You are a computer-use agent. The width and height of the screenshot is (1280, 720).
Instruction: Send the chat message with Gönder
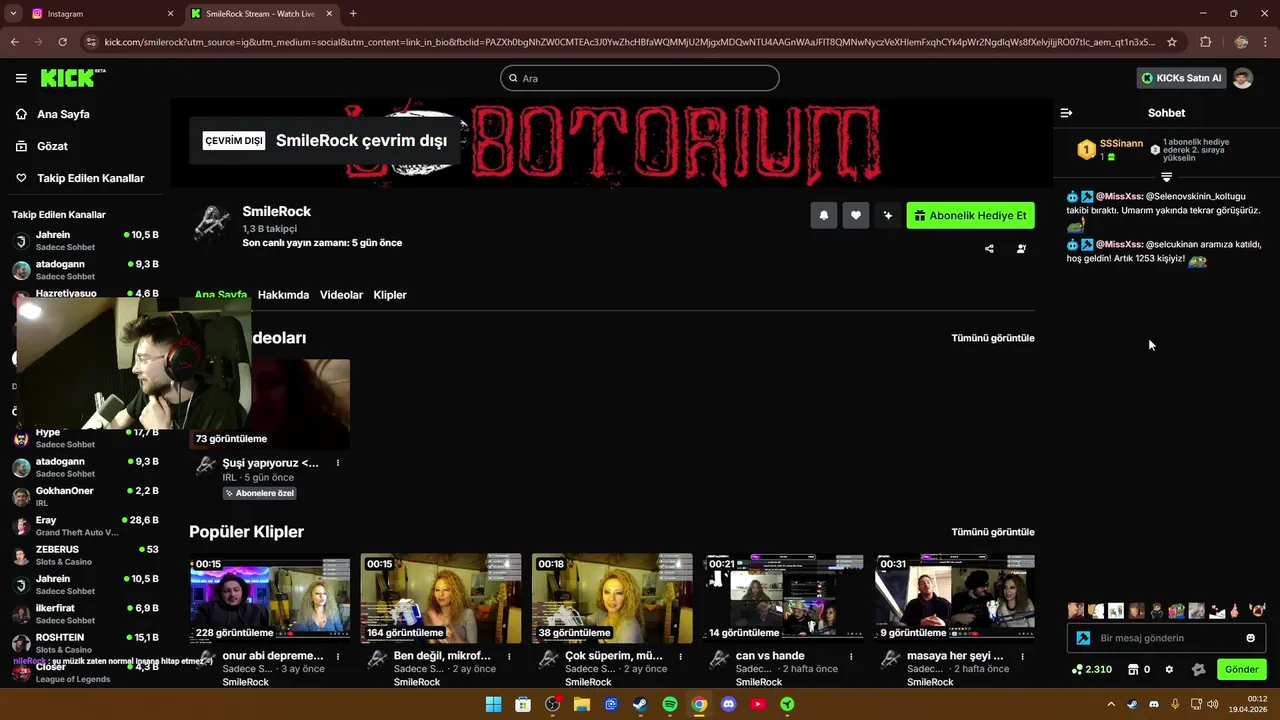[1242, 669]
